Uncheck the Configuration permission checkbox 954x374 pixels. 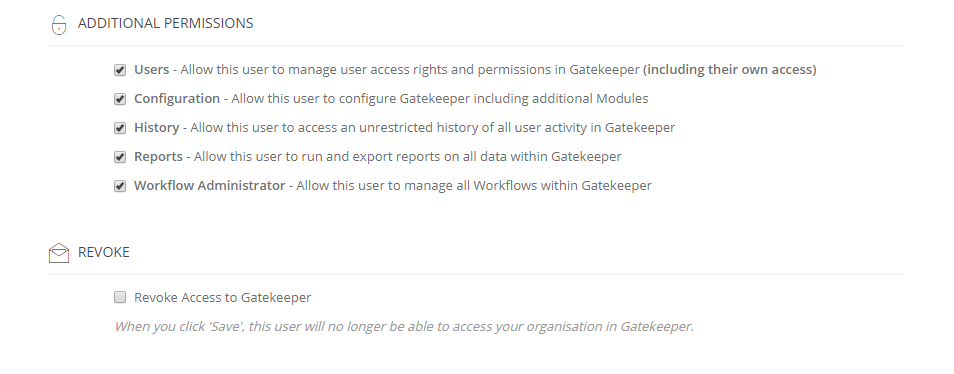coord(120,99)
